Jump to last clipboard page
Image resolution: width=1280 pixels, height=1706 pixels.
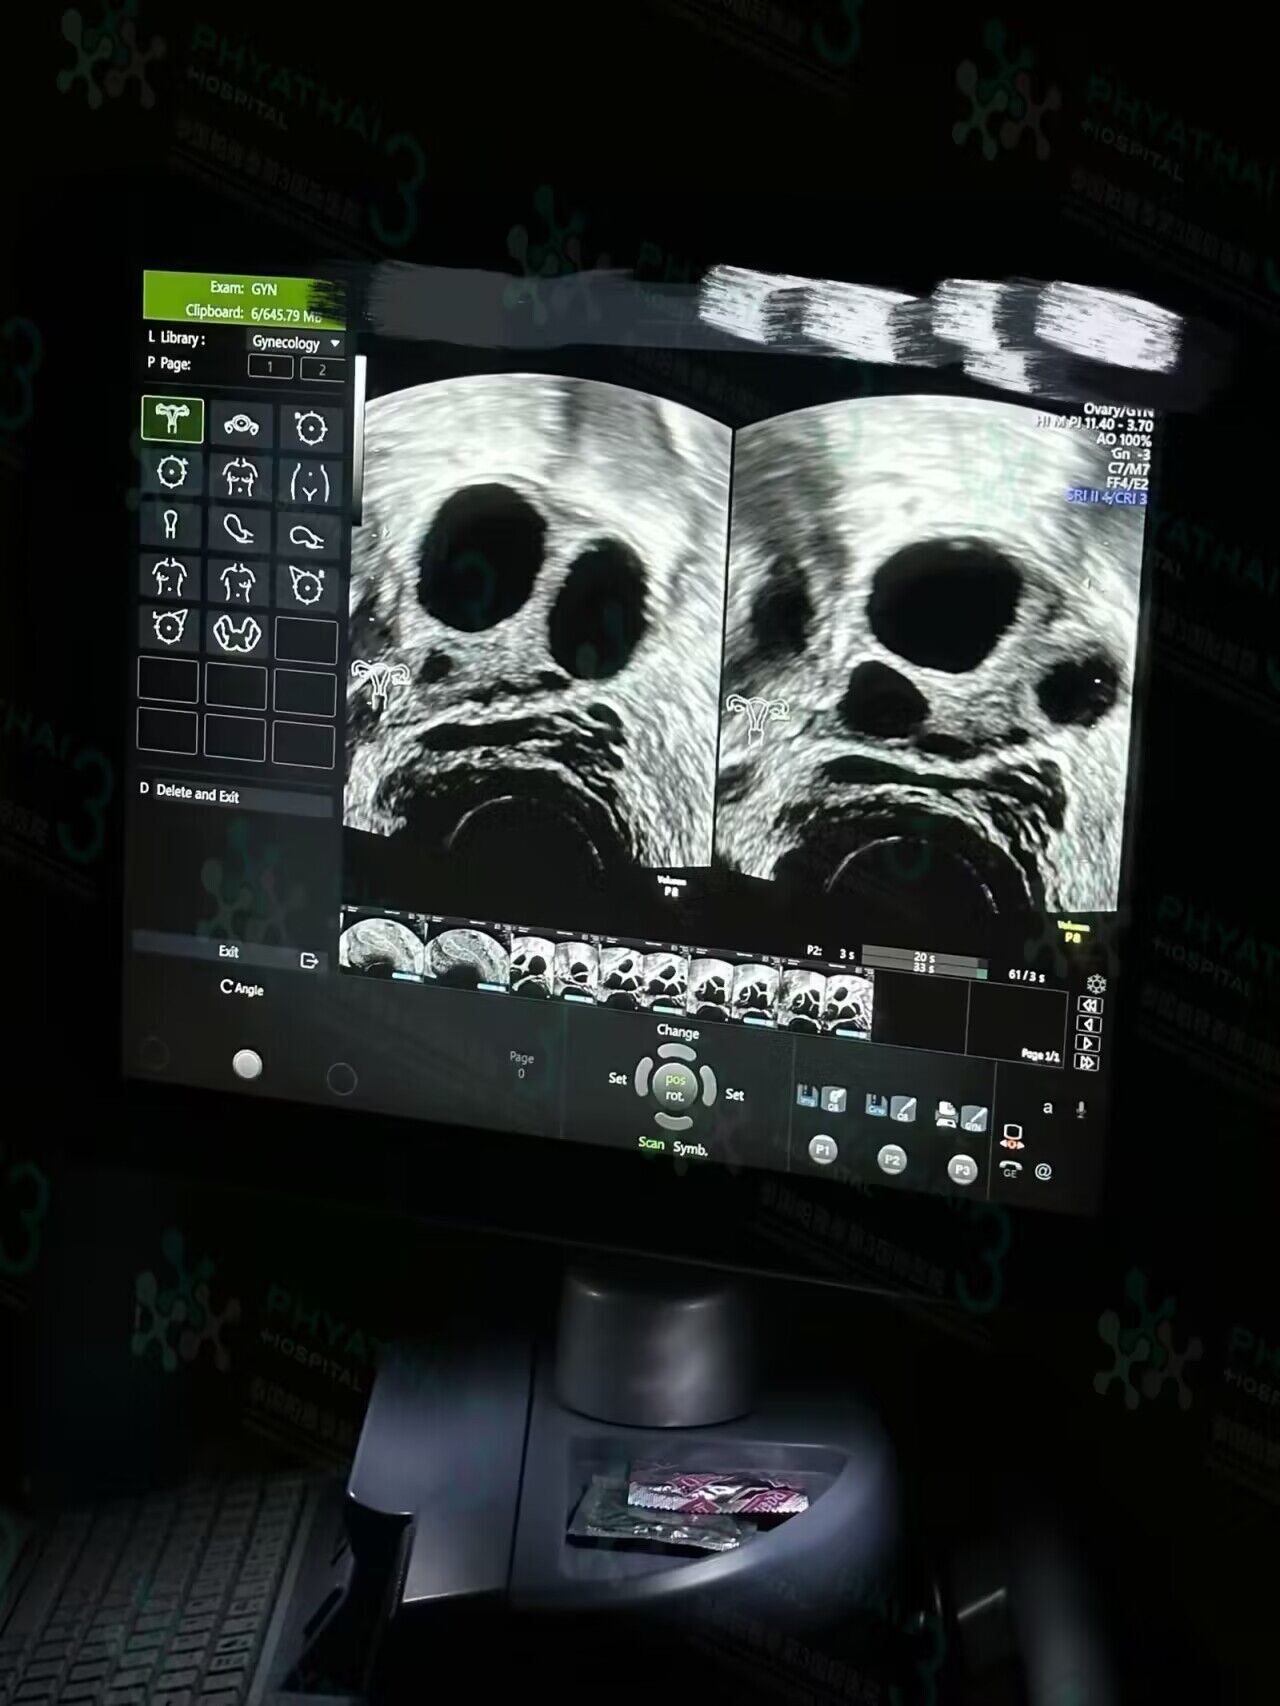coord(1087,1062)
